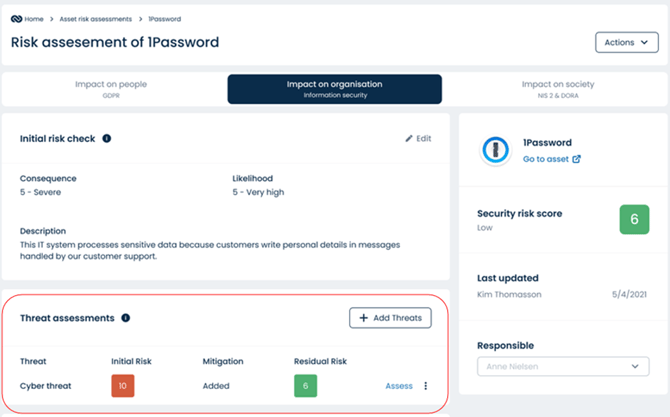Click the info icon next to Threat assessments
670x417 pixels.
tap(126, 318)
